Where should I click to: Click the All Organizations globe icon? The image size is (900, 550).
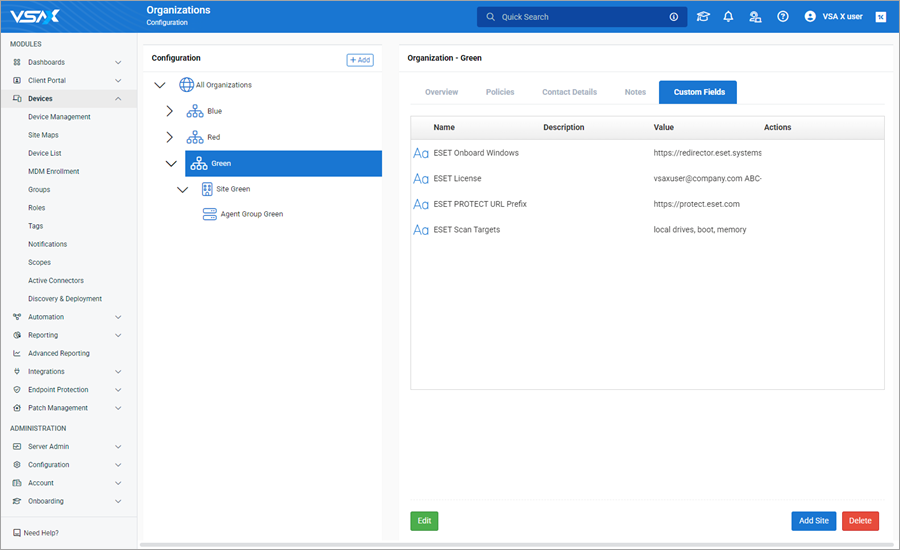tap(186, 85)
